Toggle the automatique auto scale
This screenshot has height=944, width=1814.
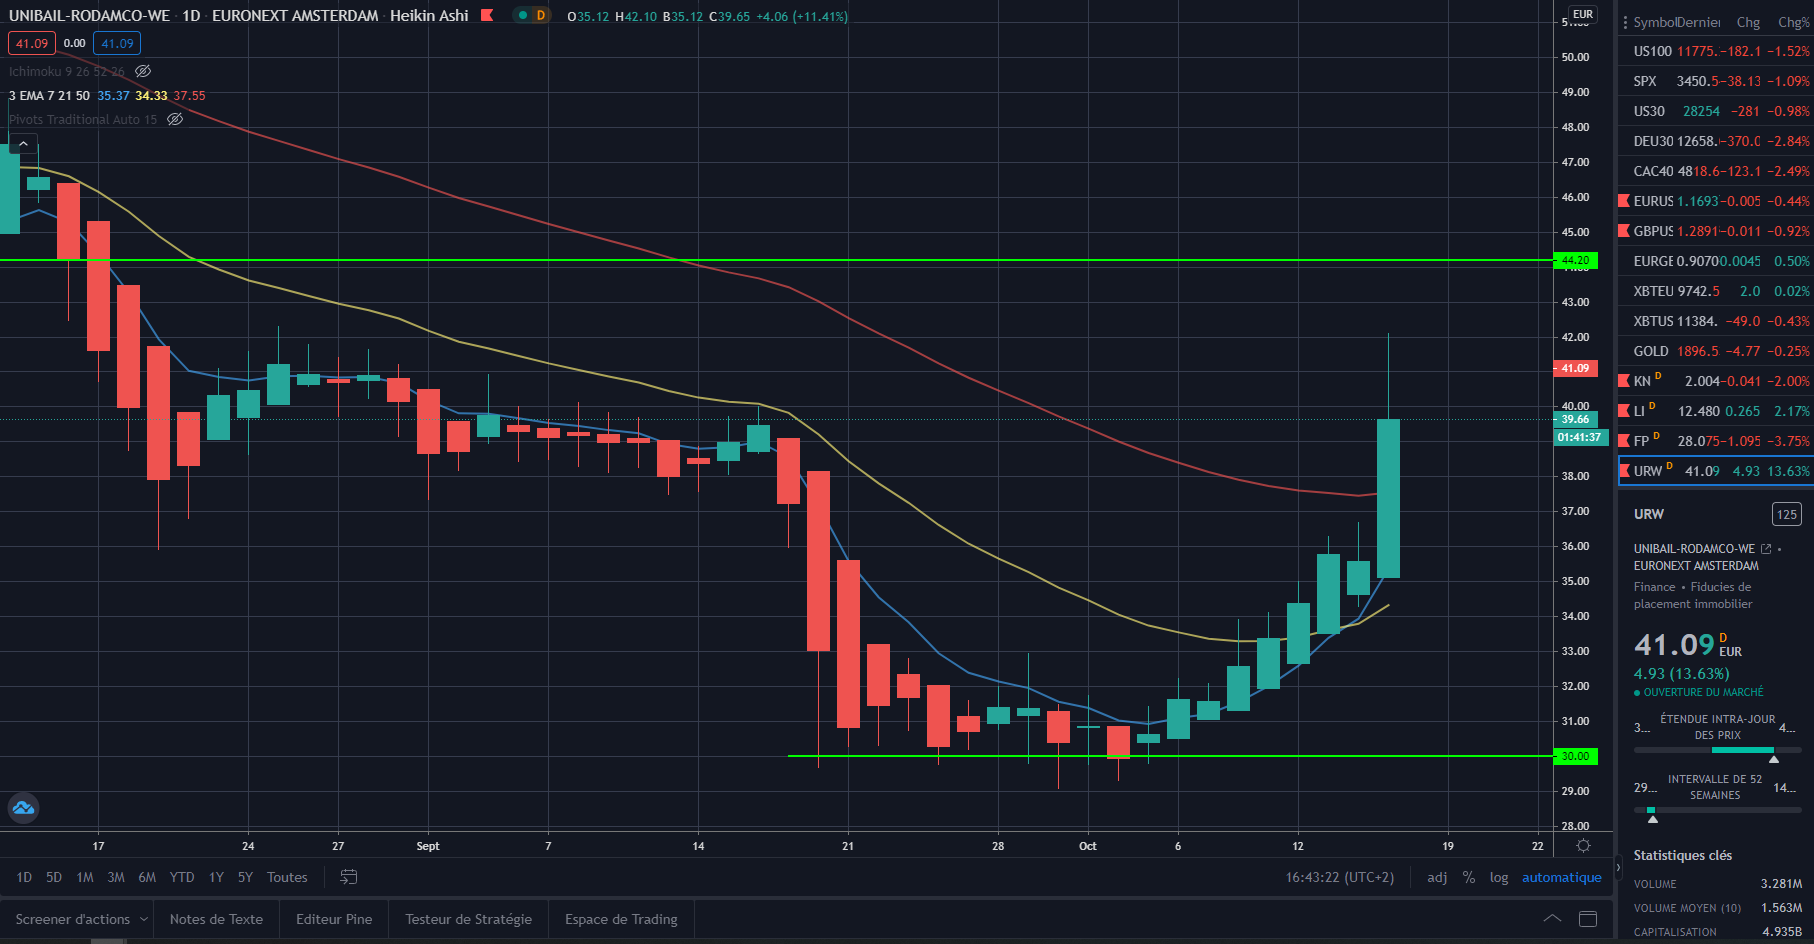click(x=1562, y=877)
